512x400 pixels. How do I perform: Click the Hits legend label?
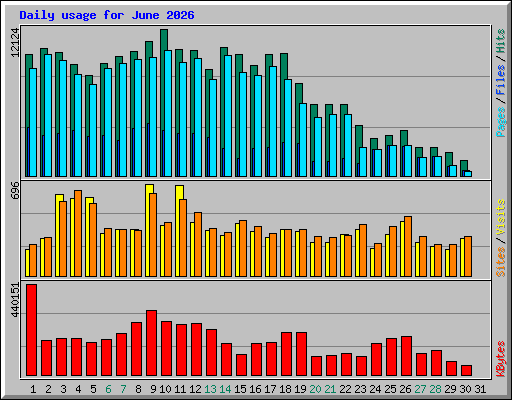click(500, 41)
